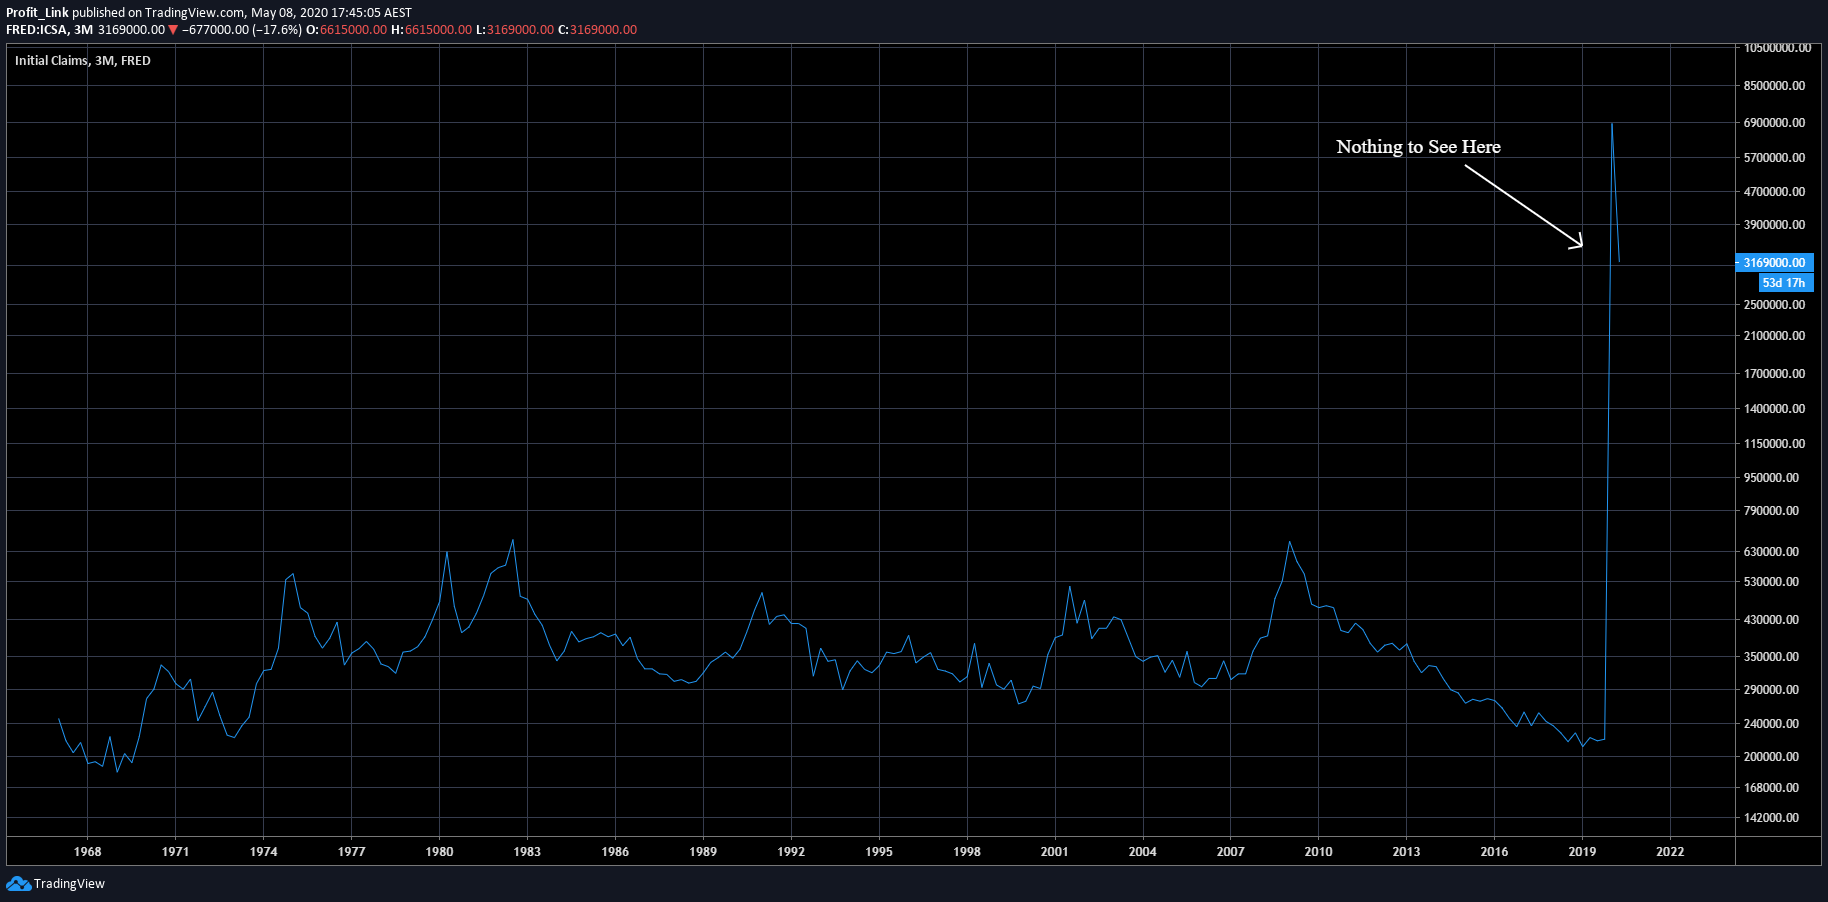The width and height of the screenshot is (1828, 902).
Task: Click the 2001 time axis label
Action: click(1054, 851)
